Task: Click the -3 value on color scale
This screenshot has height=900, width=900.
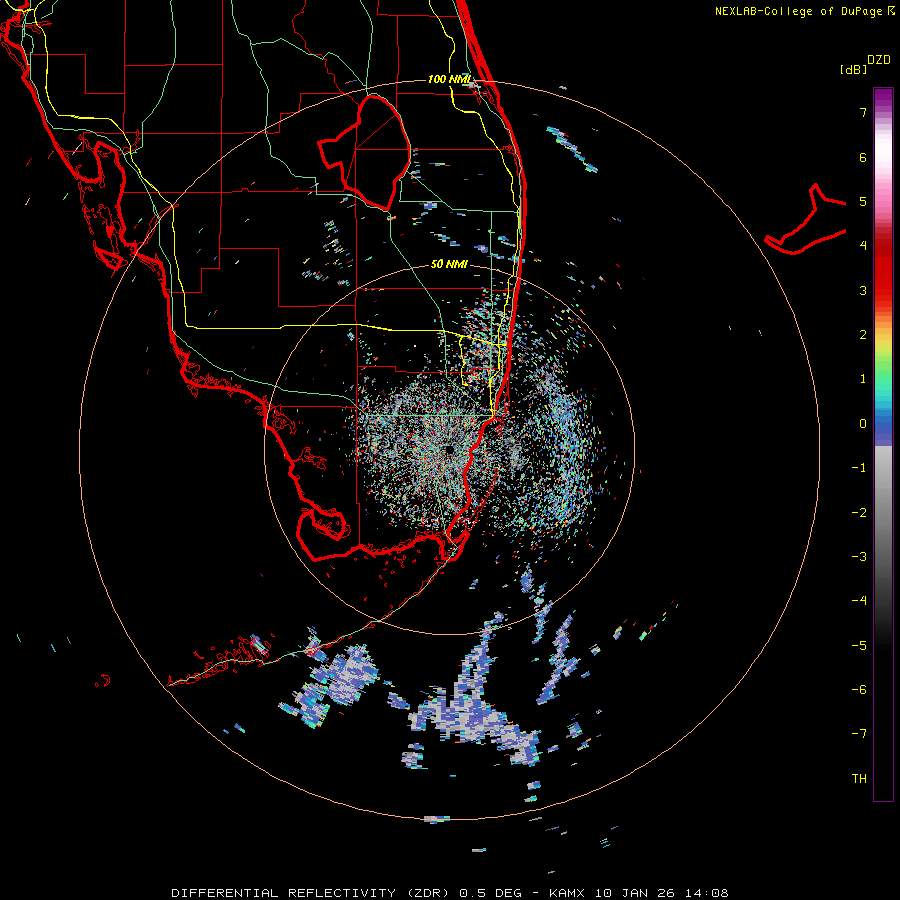Action: click(x=859, y=557)
